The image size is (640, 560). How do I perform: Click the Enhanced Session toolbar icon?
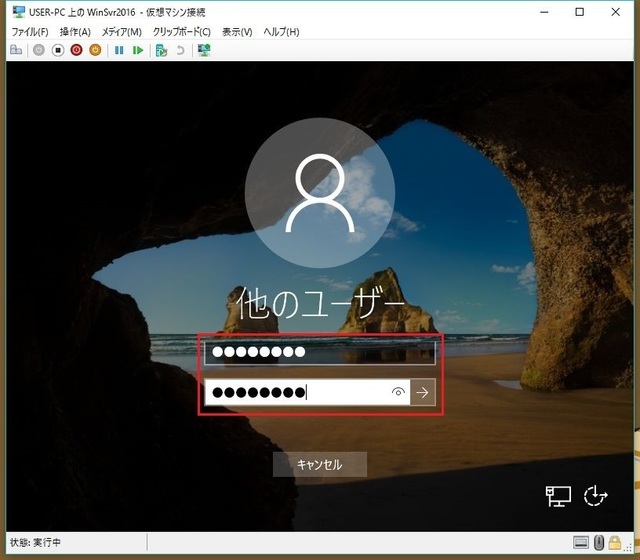(204, 49)
